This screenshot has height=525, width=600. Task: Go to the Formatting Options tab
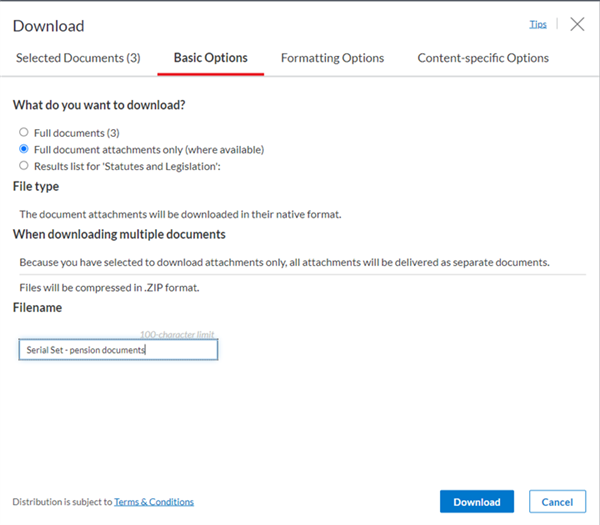pos(332,58)
